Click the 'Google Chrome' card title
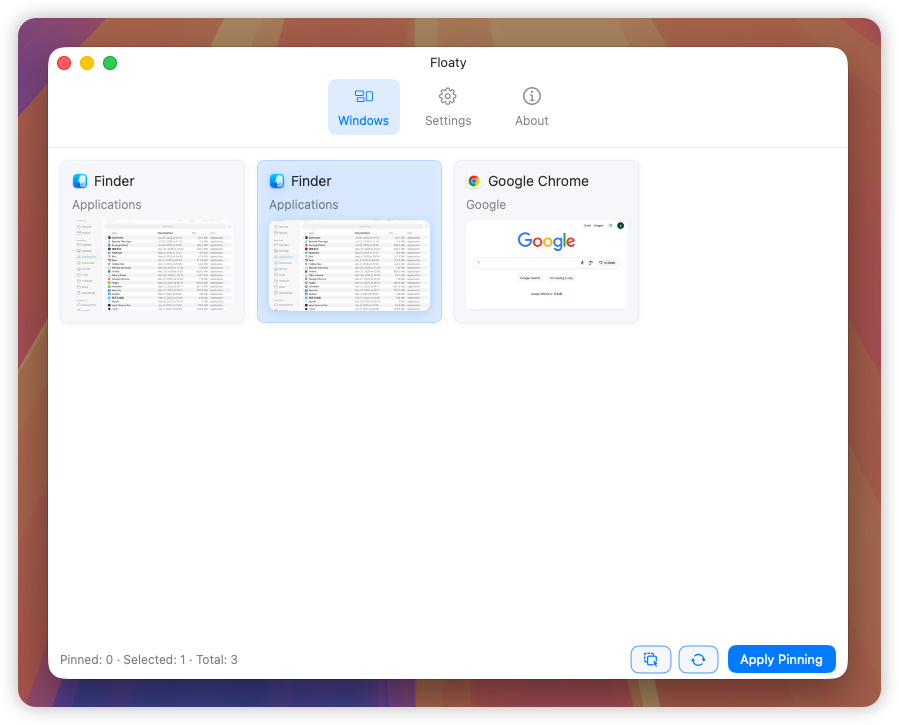The image size is (899, 725). coord(538,181)
